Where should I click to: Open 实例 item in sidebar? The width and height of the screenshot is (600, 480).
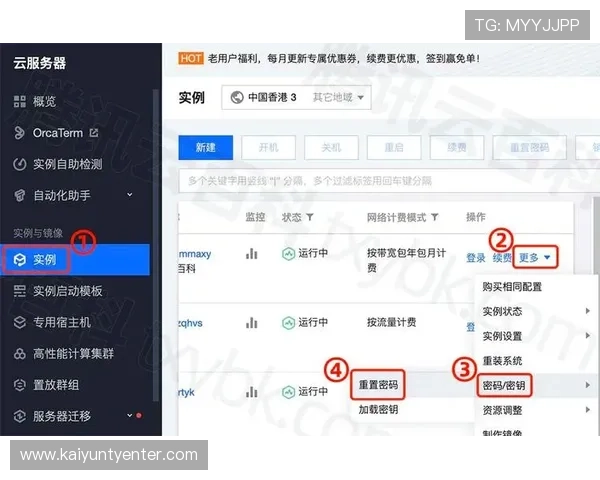coord(75,260)
